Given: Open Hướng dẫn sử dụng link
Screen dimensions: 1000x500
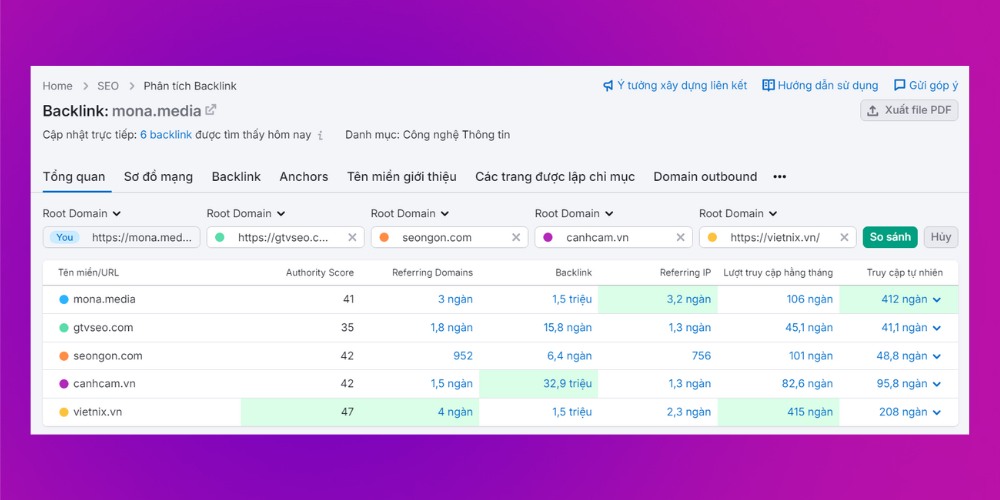Looking at the screenshot, I should (820, 85).
